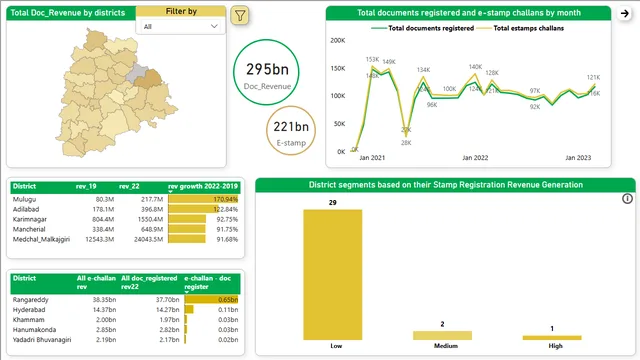Click the 122.84% growth bar for Adilabad
Viewport: 640px width, 360px height.
pyautogui.click(x=193, y=209)
